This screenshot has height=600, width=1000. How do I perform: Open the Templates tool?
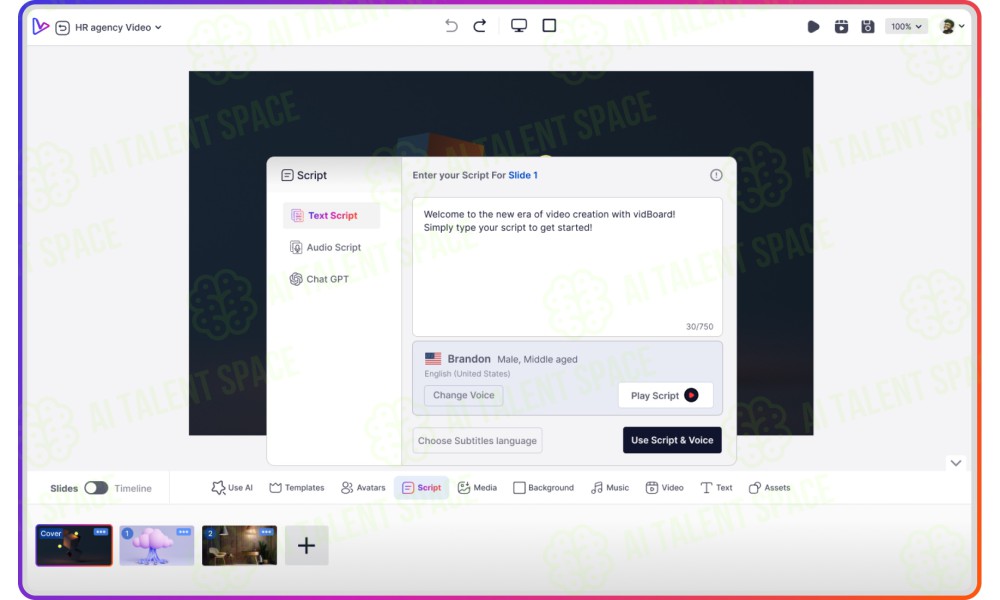tap(297, 488)
